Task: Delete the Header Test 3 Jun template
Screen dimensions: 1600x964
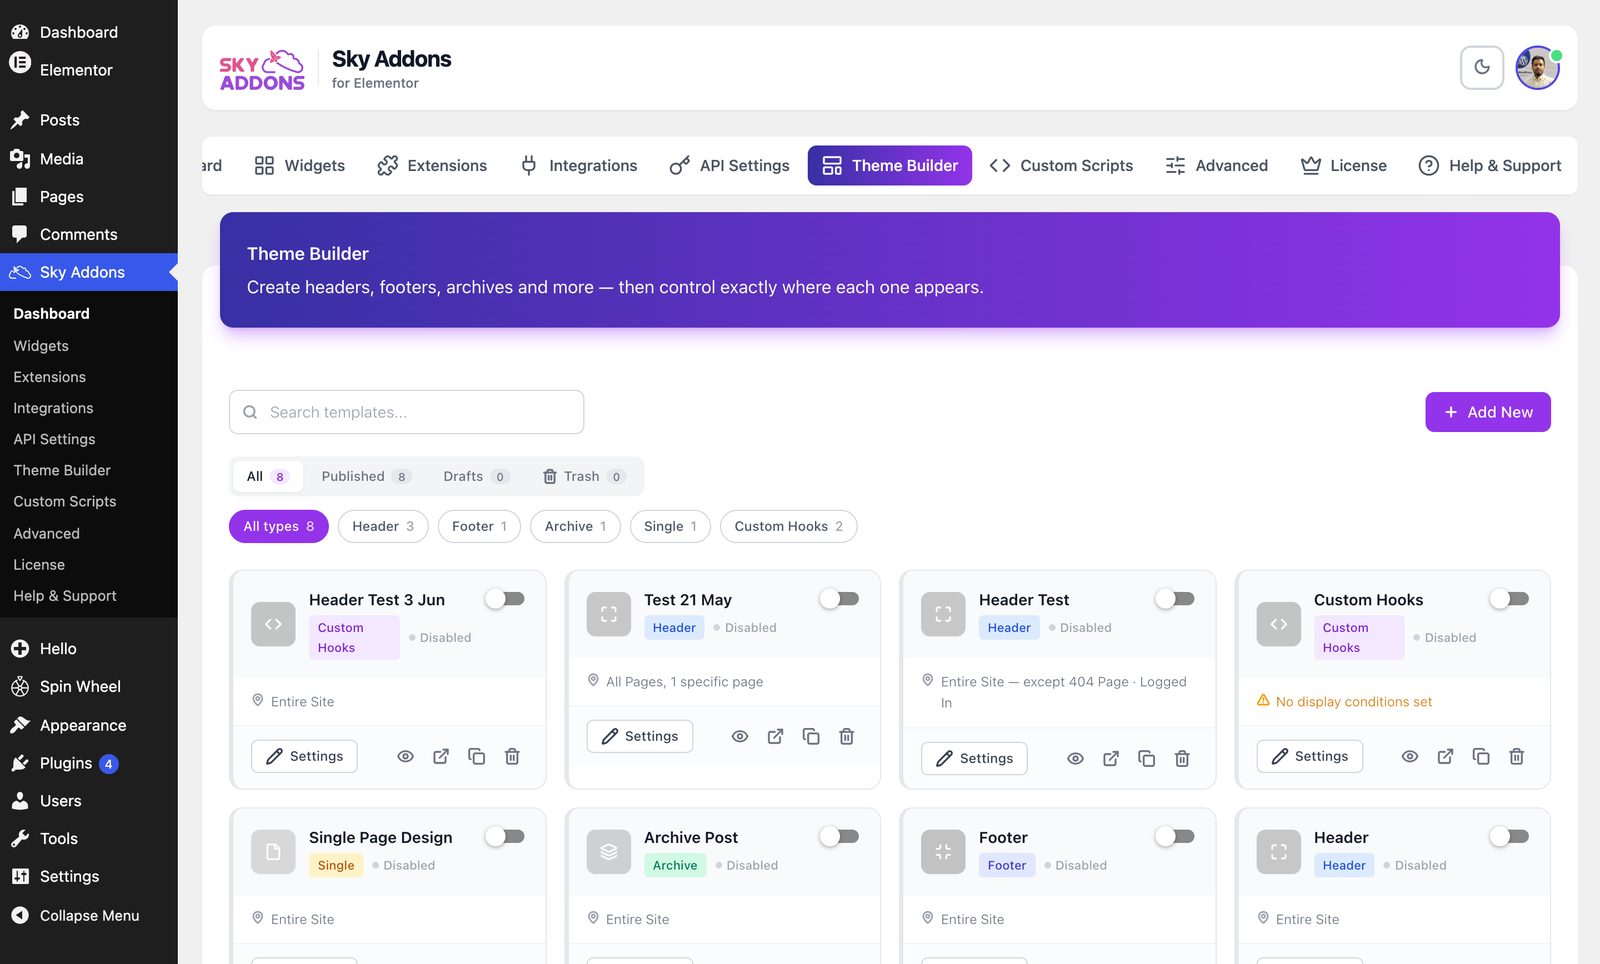Action: pos(512,757)
